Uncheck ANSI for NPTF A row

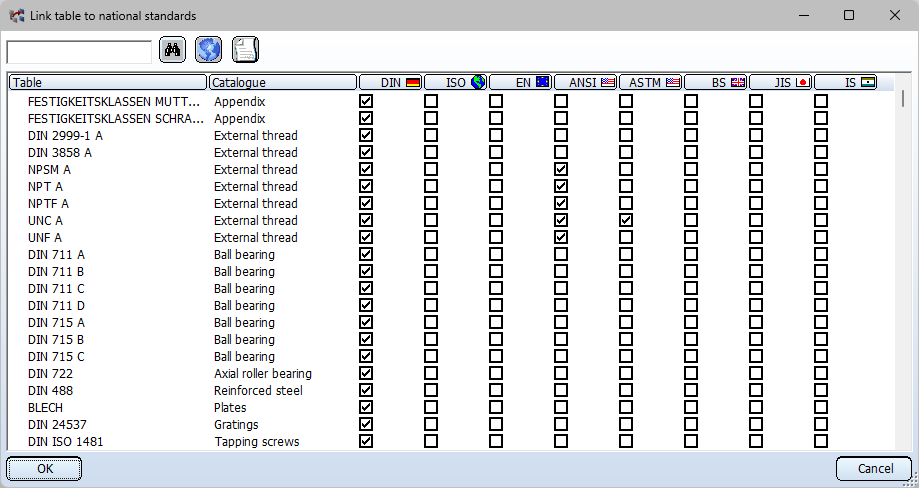561,203
